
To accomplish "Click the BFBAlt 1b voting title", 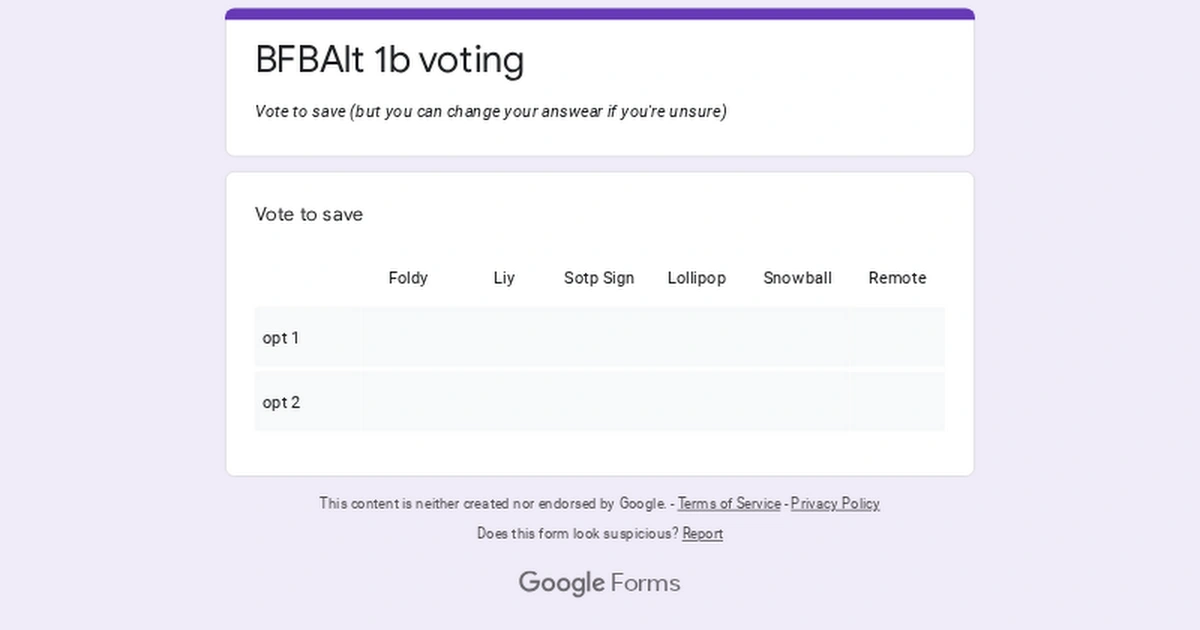I will click(x=389, y=60).
